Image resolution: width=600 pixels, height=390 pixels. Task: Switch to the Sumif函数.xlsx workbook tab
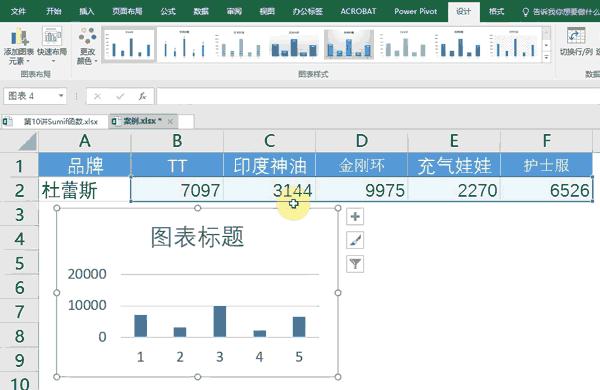(x=54, y=122)
